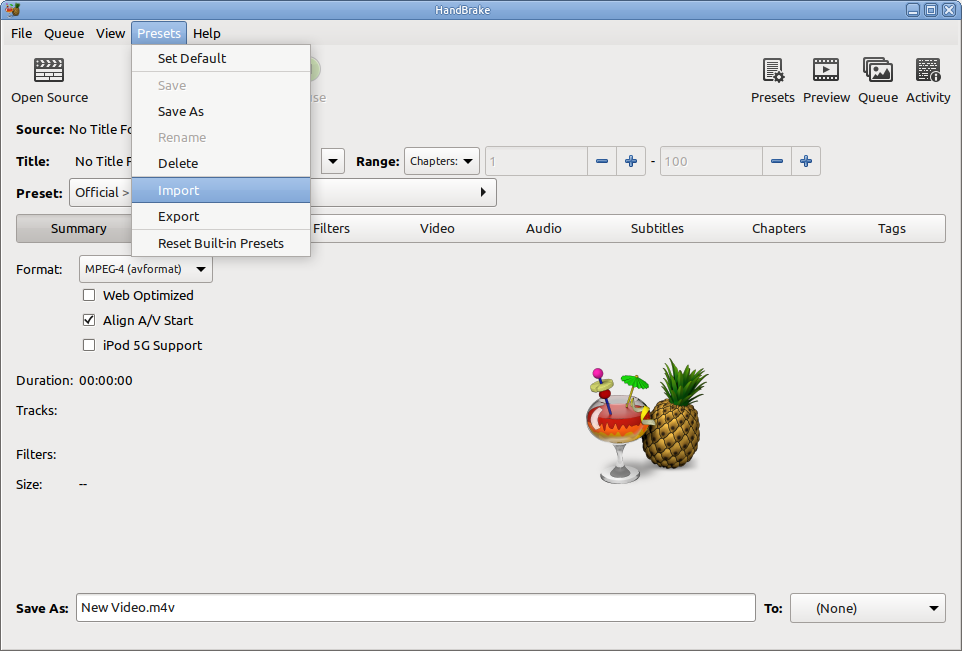Click the Save As filename field
The image size is (962, 651).
(415, 608)
